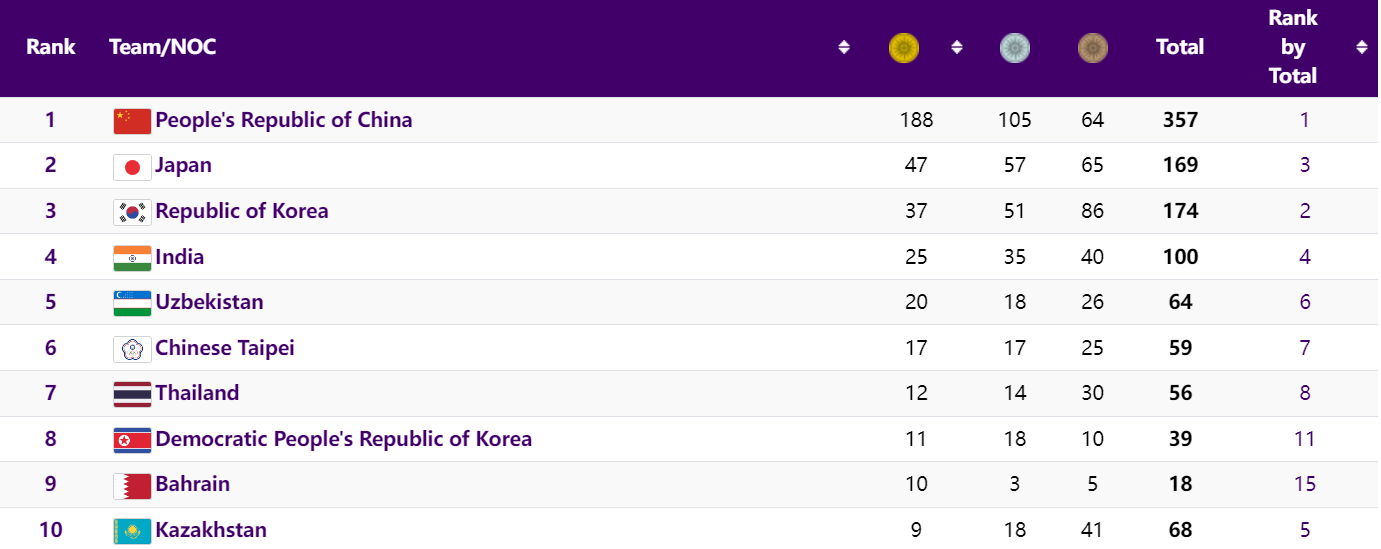1381x549 pixels.
Task: Click Uzbekistan's gold count 20
Action: 916,302
